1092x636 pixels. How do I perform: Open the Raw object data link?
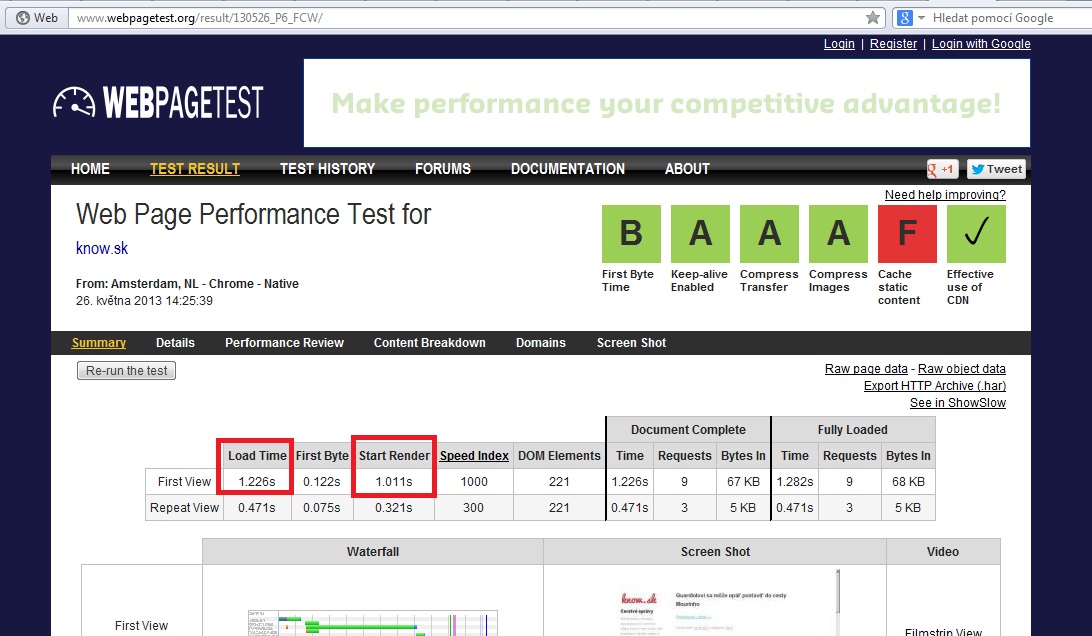click(962, 369)
